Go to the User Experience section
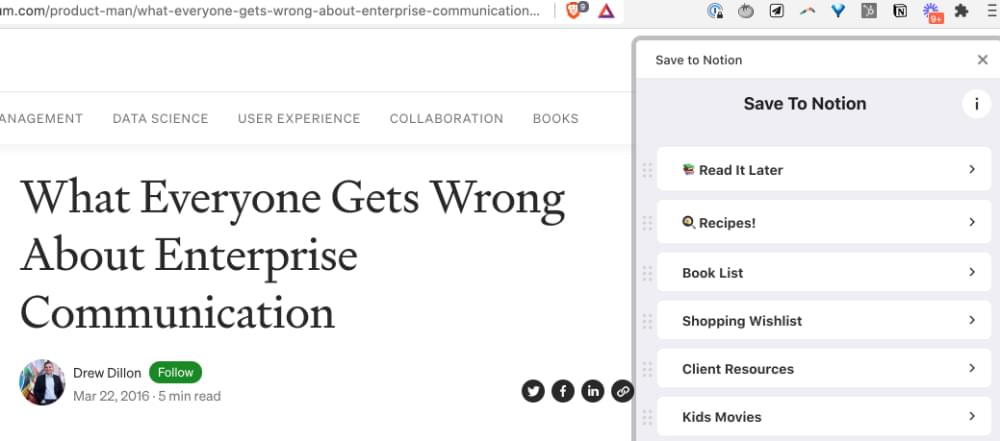 [x=299, y=118]
